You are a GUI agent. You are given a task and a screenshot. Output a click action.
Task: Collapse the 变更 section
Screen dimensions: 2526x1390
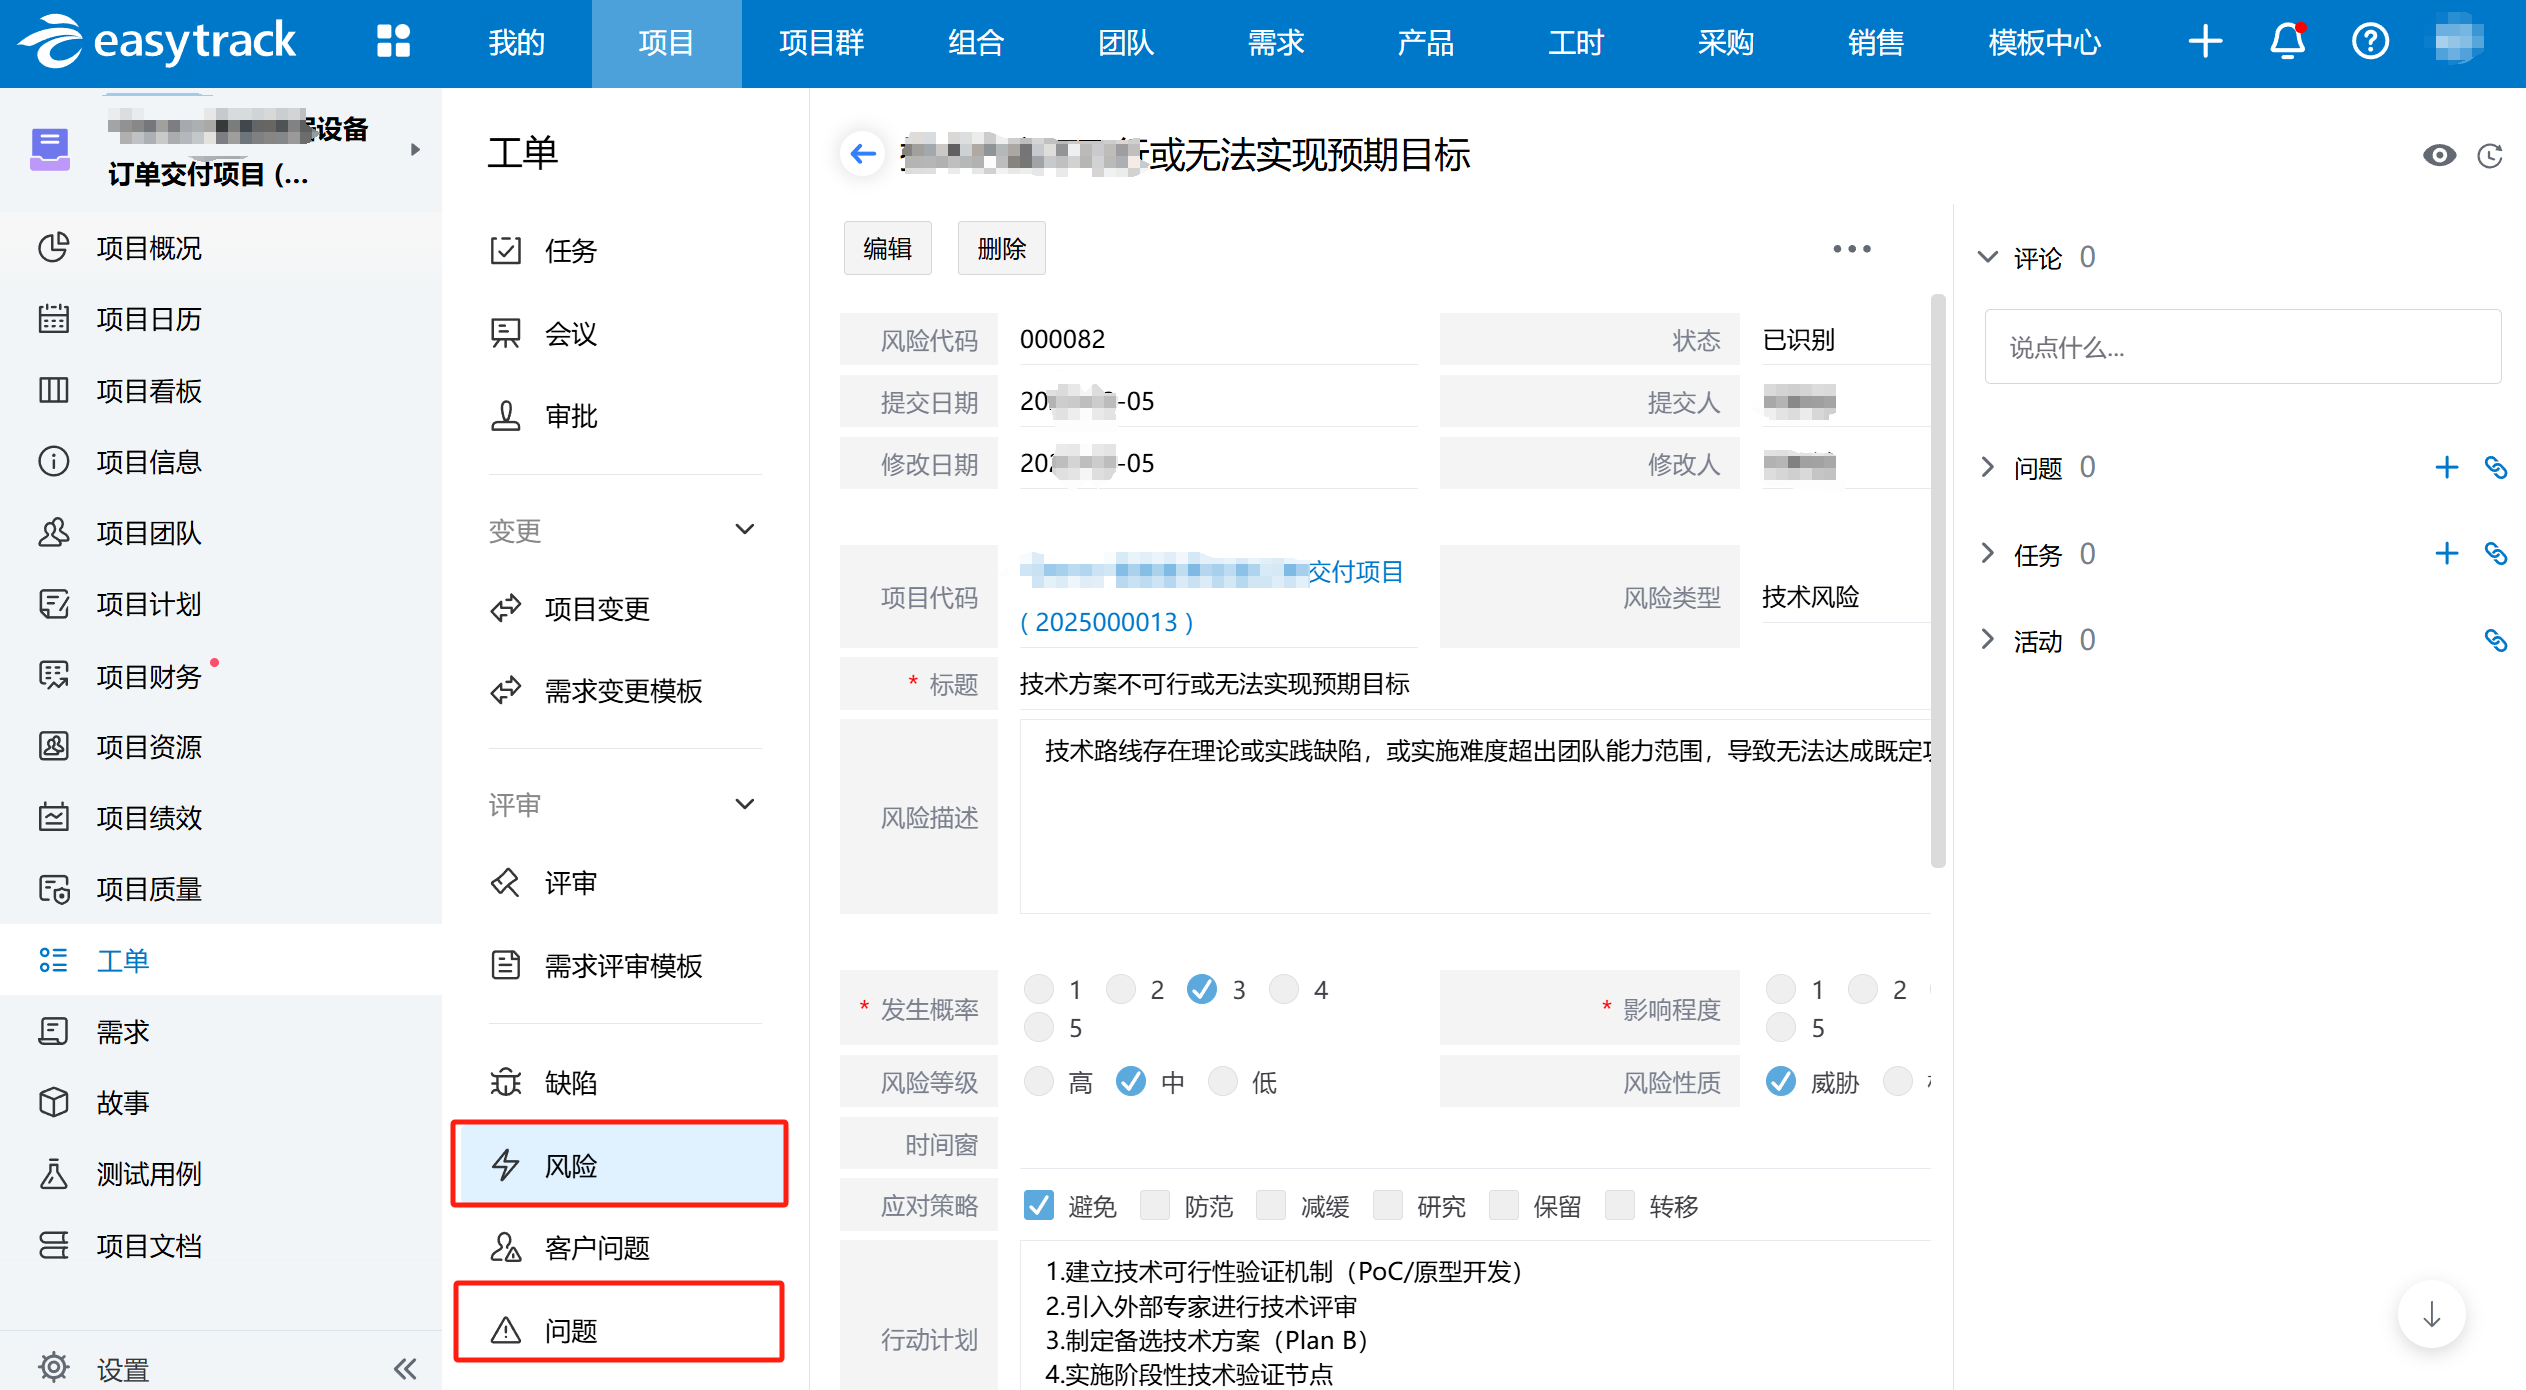pyautogui.click(x=744, y=530)
